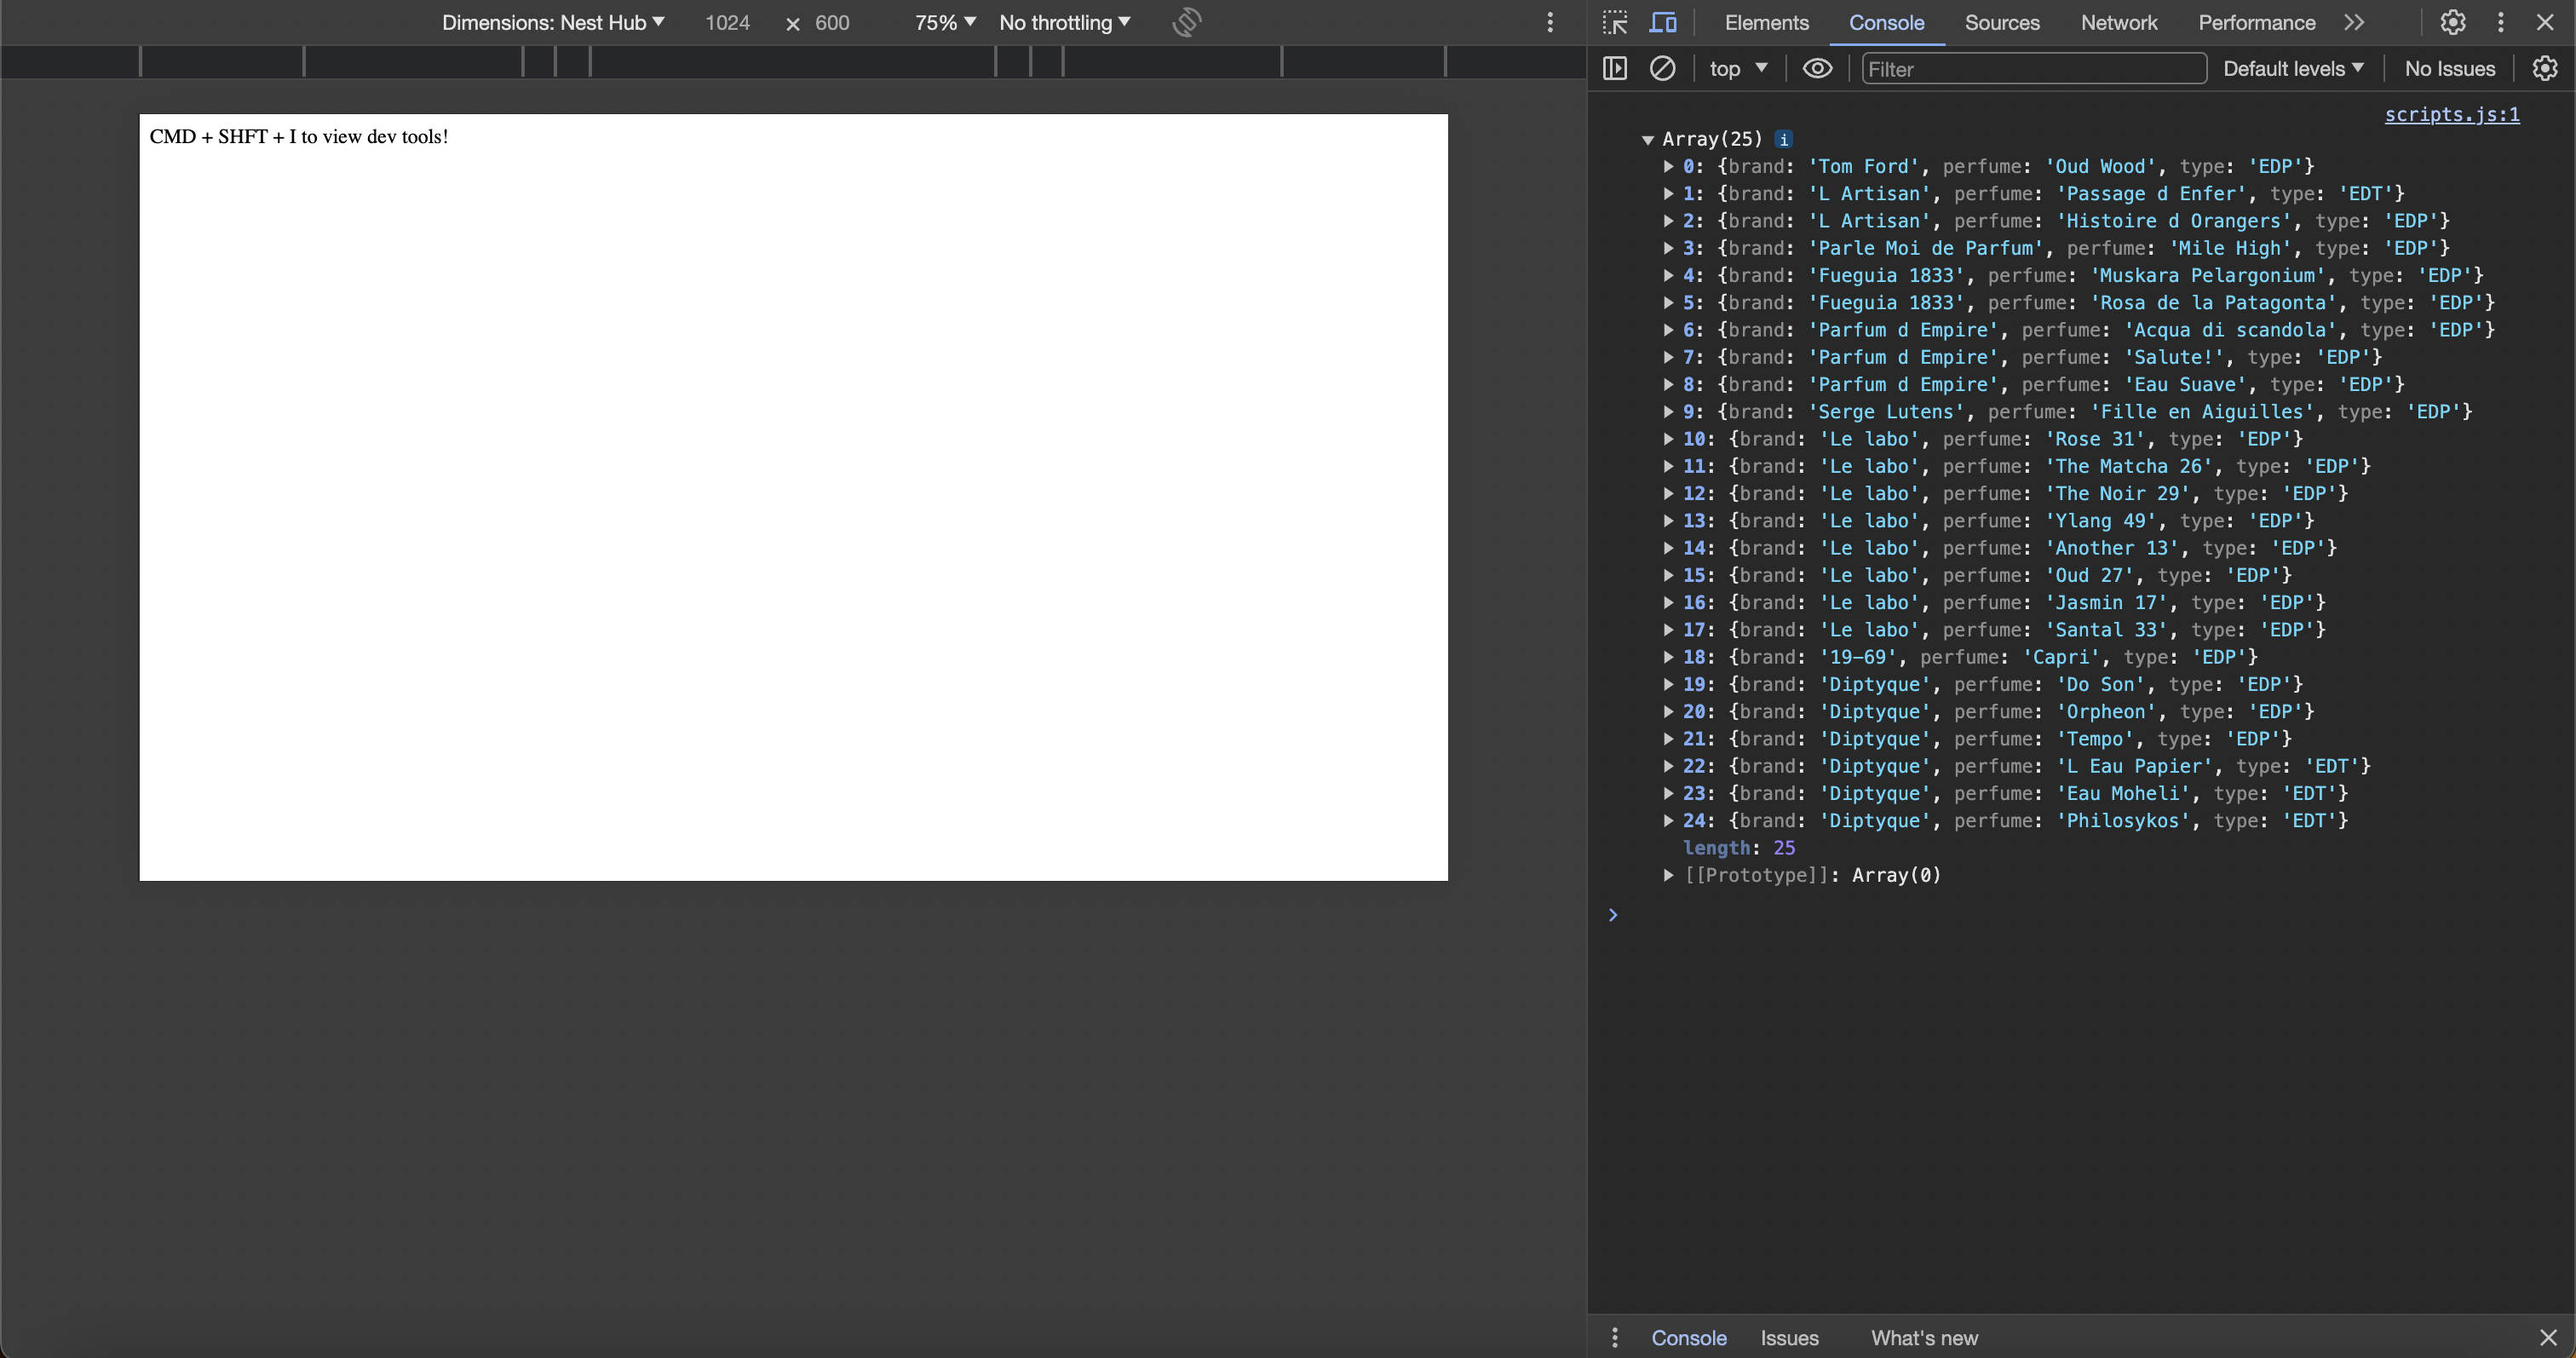Open the Dimensions: Nest Hub dropdown
The width and height of the screenshot is (2576, 1358).
coord(553,22)
